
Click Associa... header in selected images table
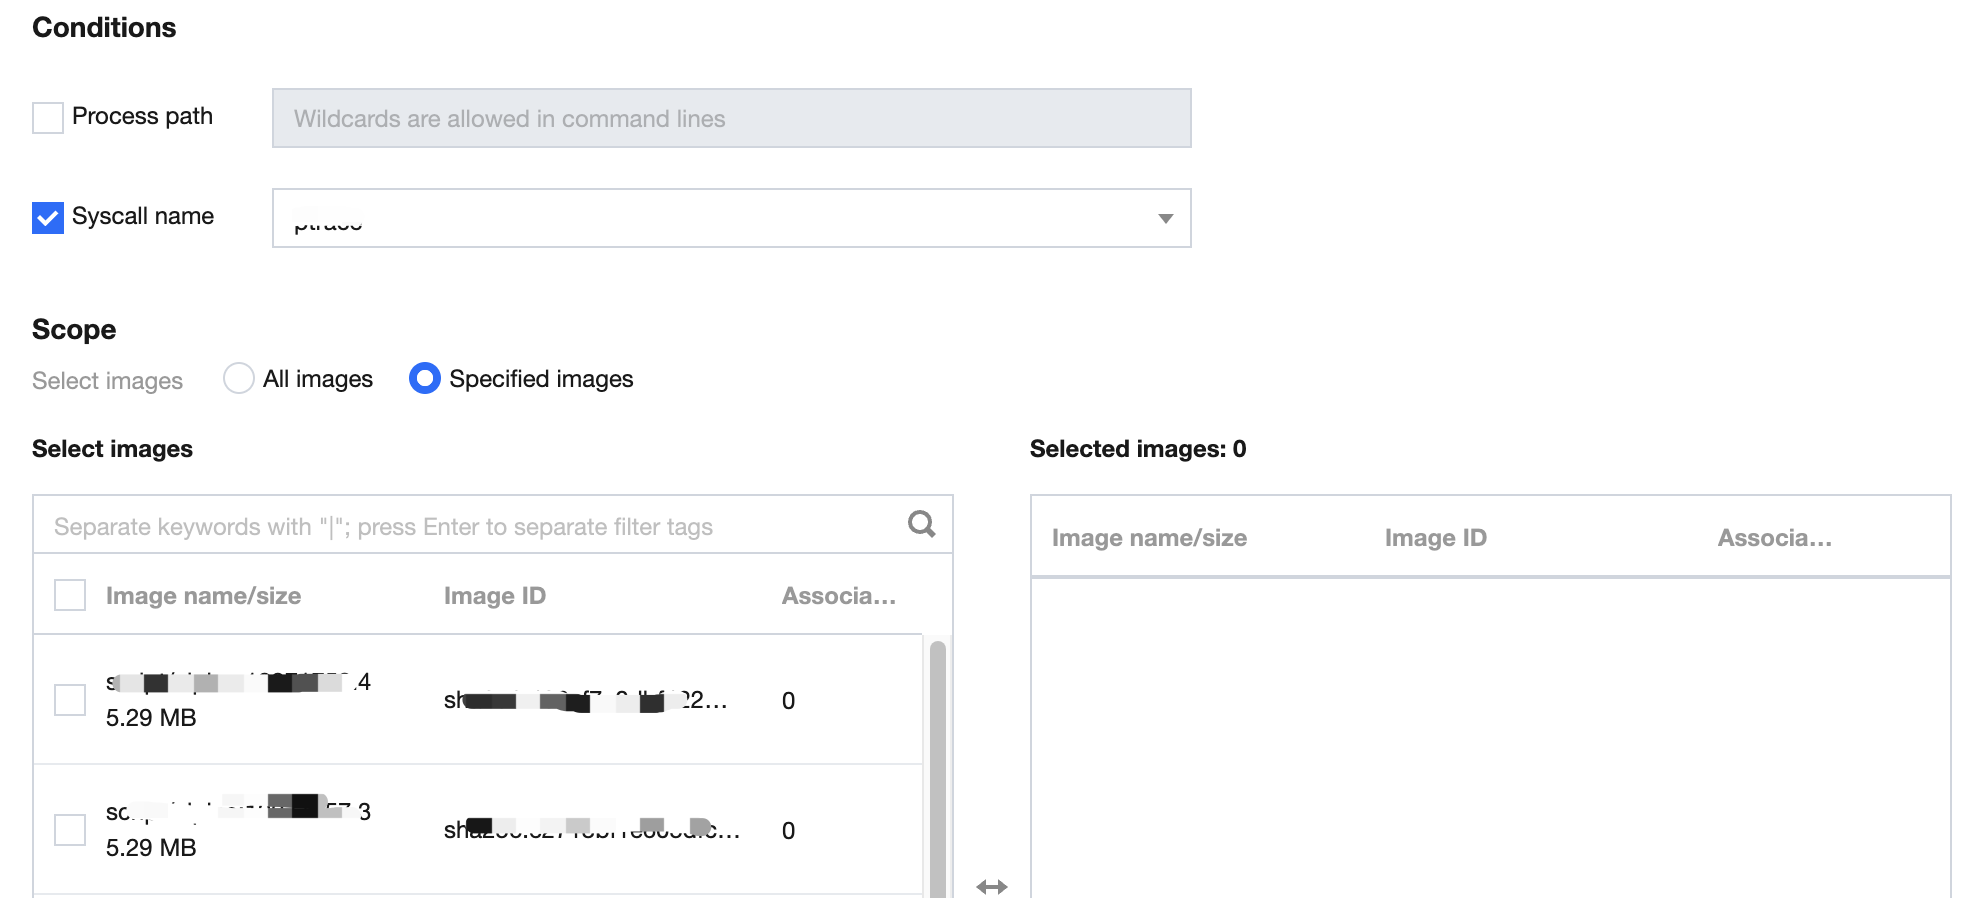click(1775, 538)
